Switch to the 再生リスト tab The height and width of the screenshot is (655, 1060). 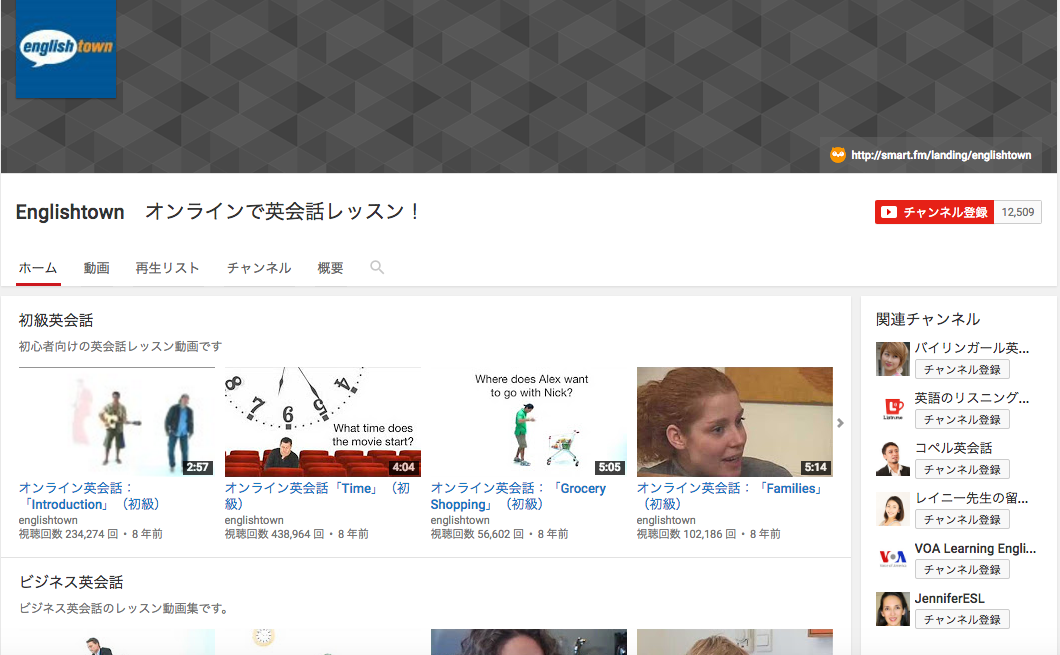167,268
